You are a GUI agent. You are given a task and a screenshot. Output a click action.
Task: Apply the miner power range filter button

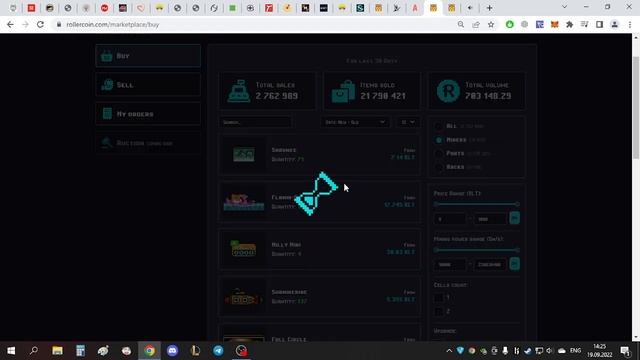515,264
